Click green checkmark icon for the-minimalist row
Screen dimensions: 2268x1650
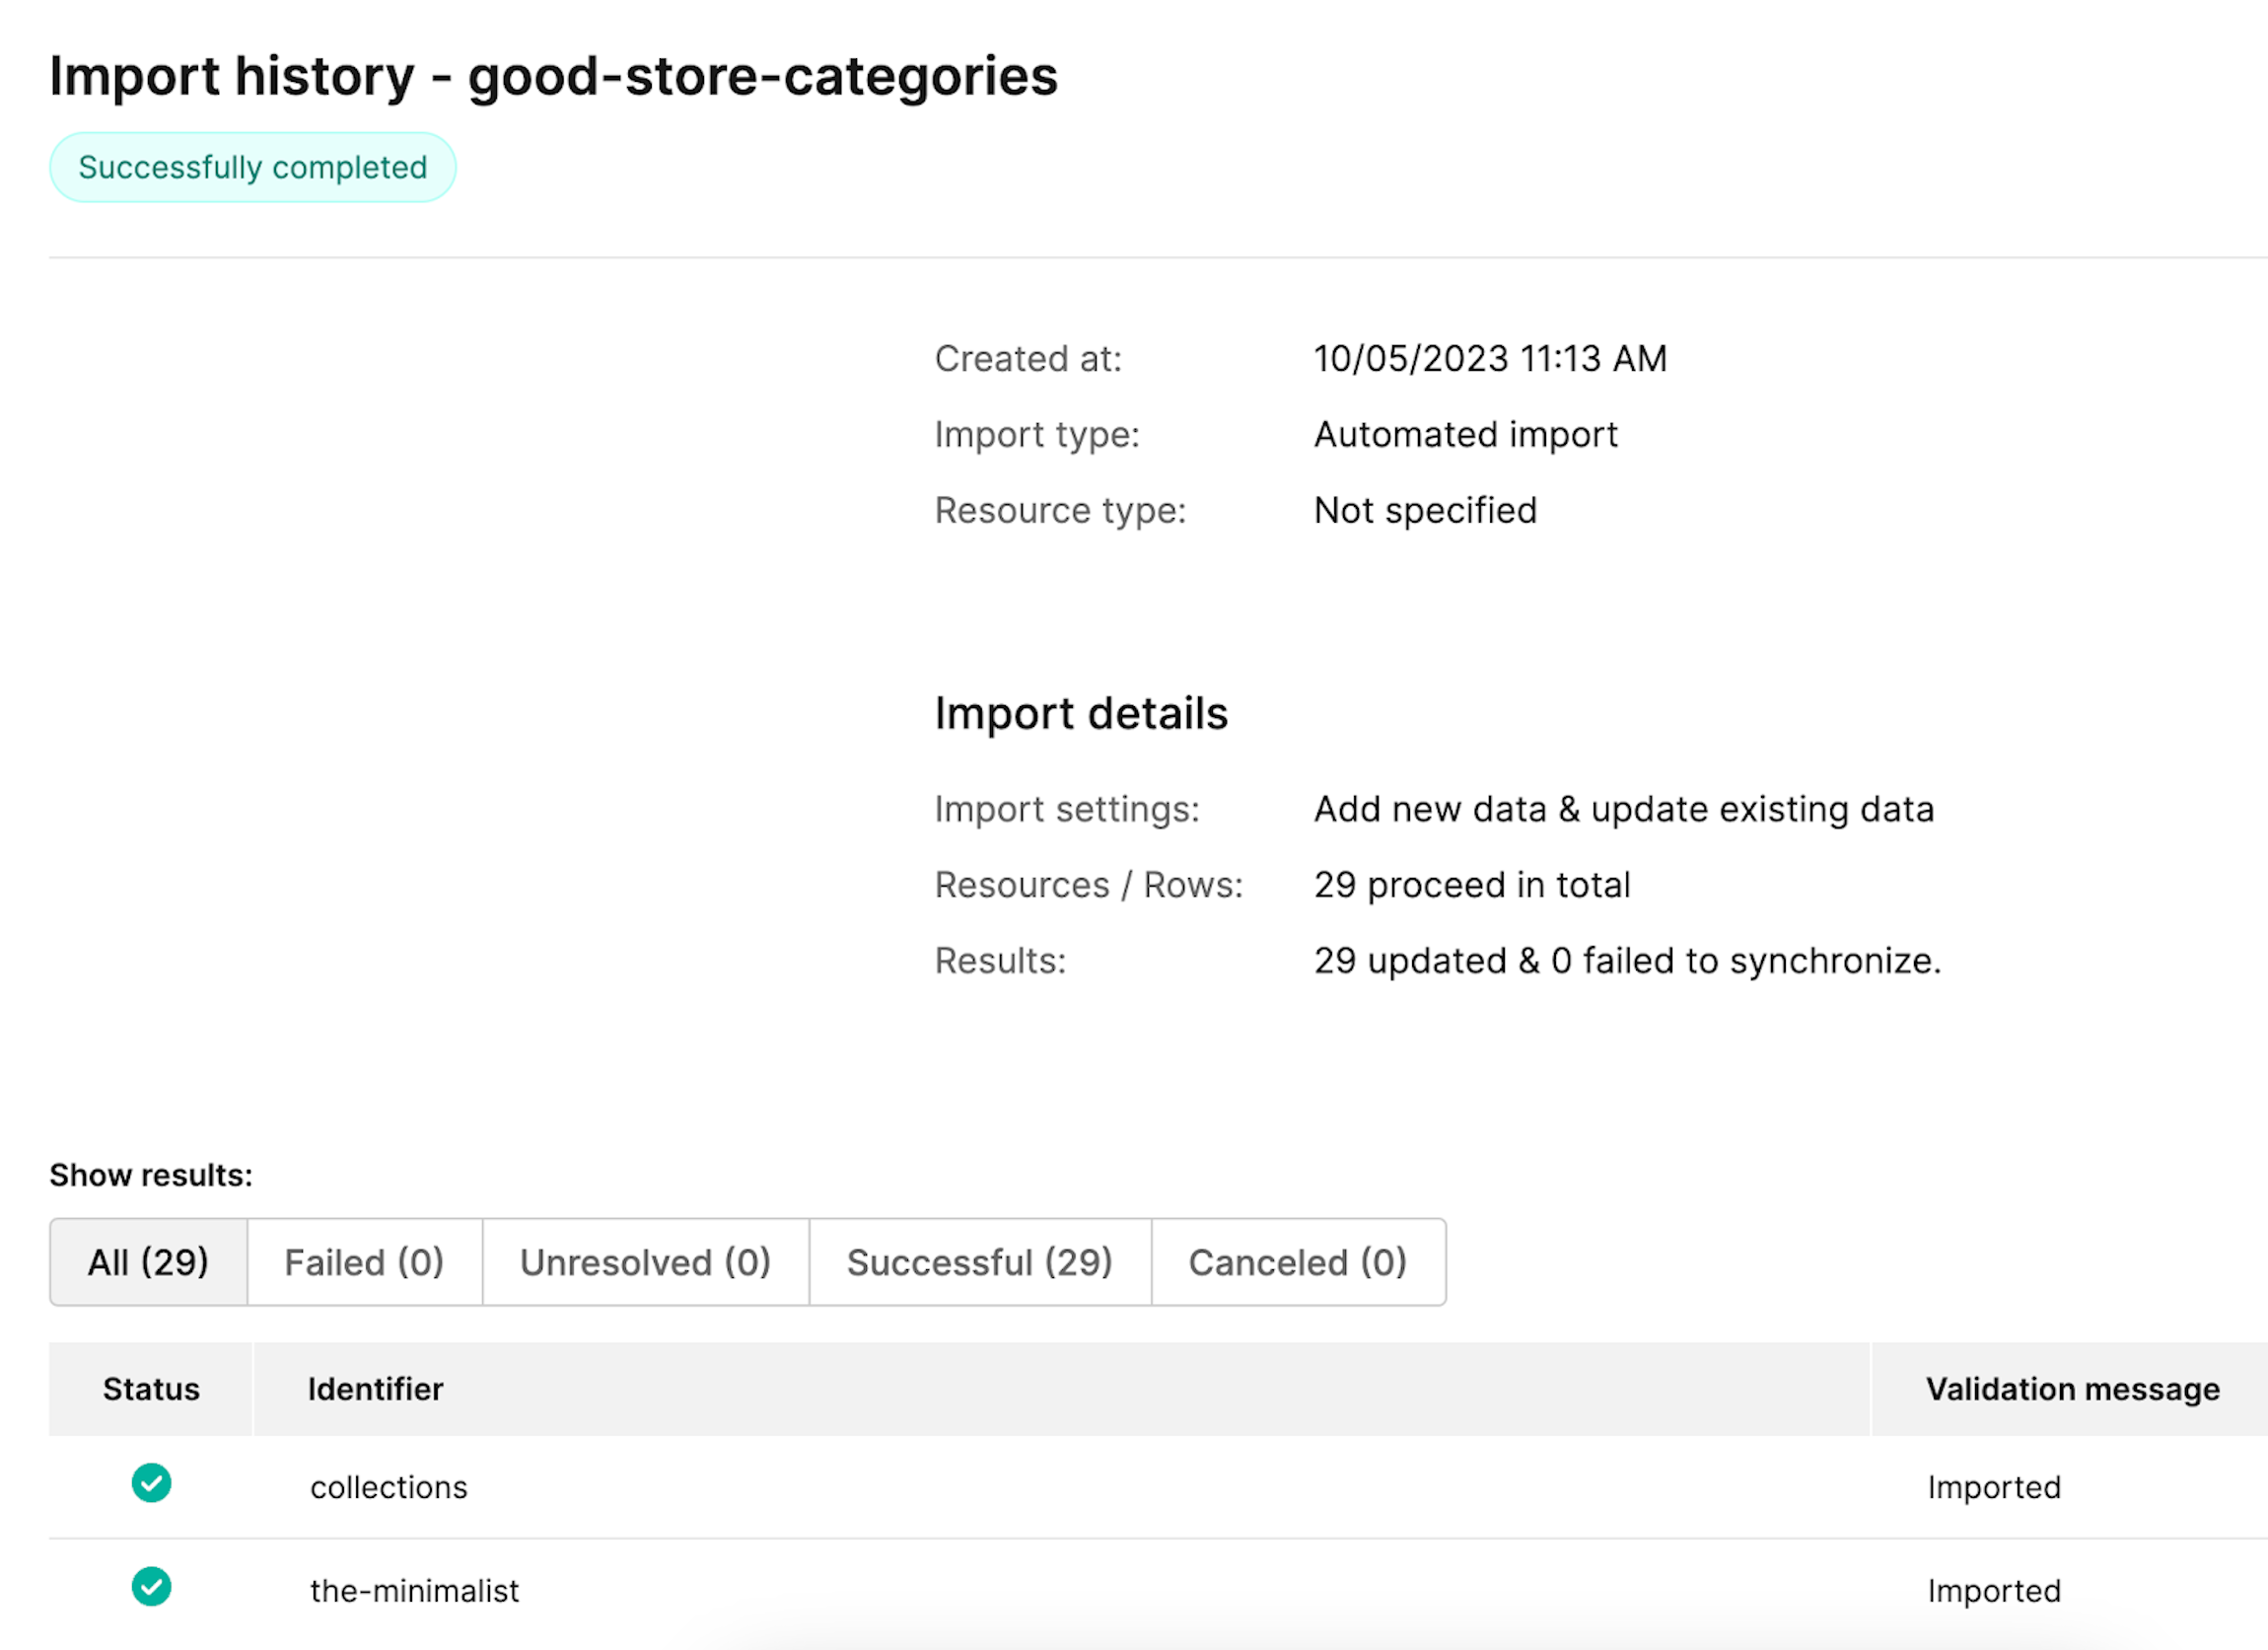click(151, 1586)
